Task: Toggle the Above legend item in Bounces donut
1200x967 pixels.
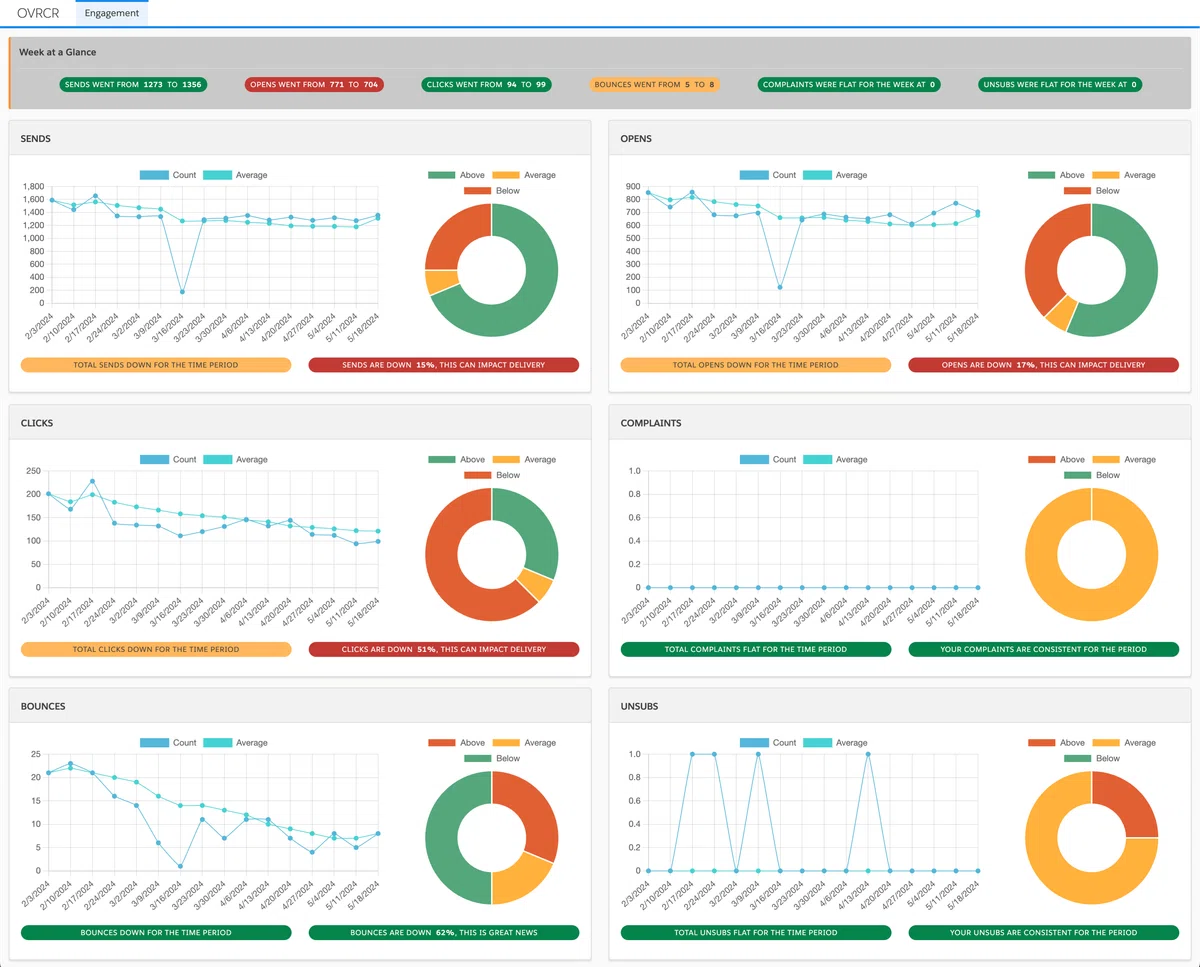Action: [457, 743]
